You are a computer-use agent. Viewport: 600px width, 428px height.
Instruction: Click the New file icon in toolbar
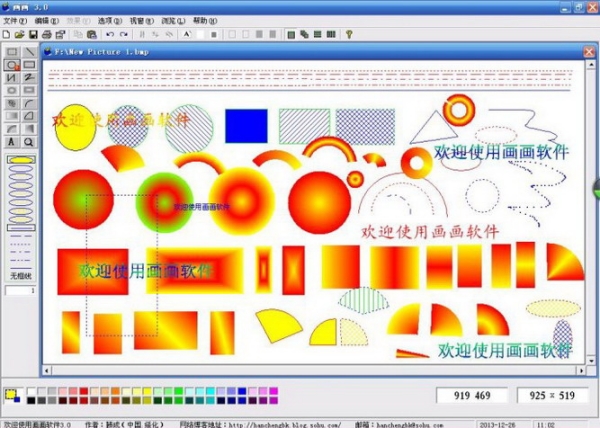coord(7,34)
